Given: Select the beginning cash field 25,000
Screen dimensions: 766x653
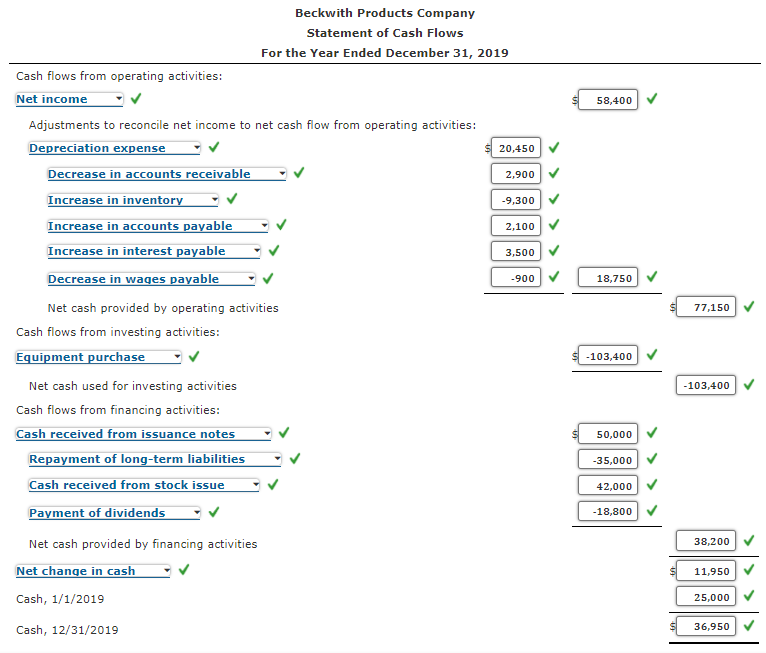Looking at the screenshot, I should click(706, 596).
